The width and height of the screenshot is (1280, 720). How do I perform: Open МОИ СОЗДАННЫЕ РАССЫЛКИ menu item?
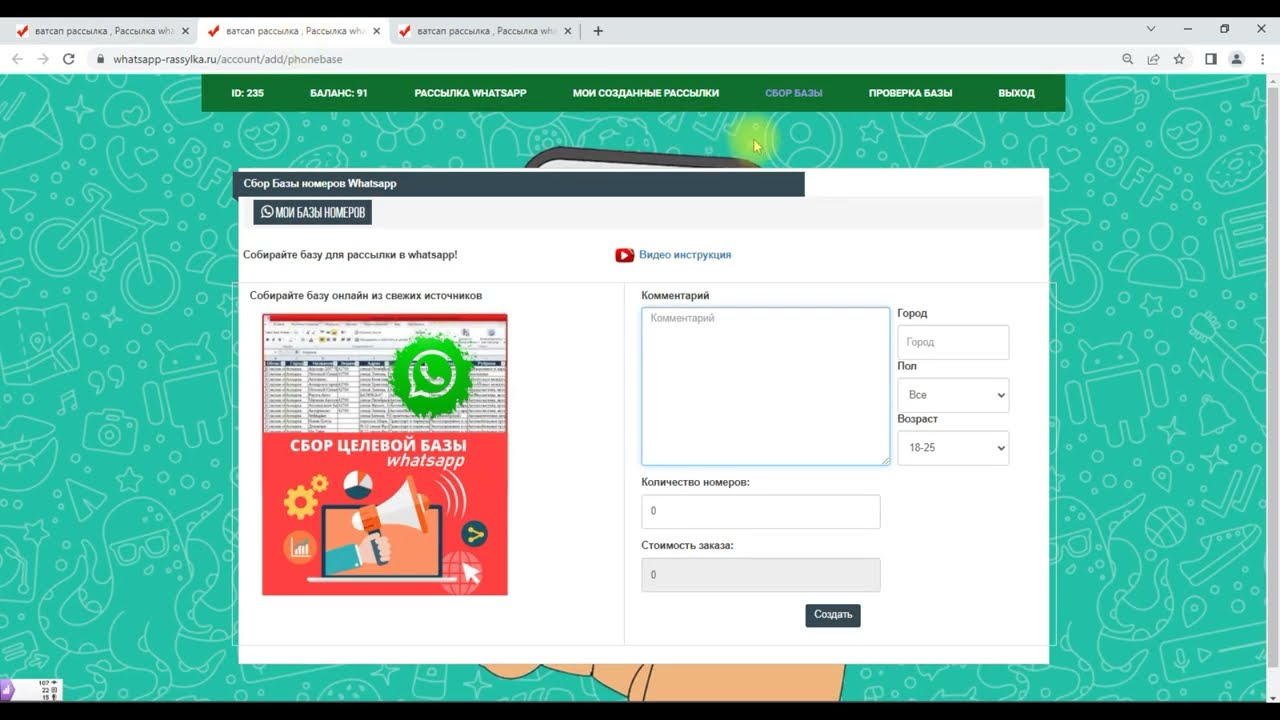pyautogui.click(x=646, y=93)
